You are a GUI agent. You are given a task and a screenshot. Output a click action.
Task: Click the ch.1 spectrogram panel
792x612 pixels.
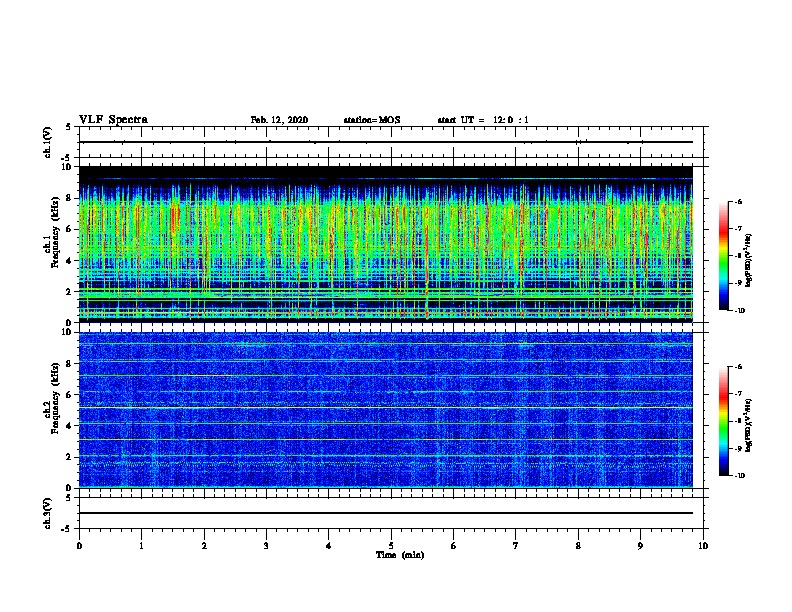pos(386,244)
